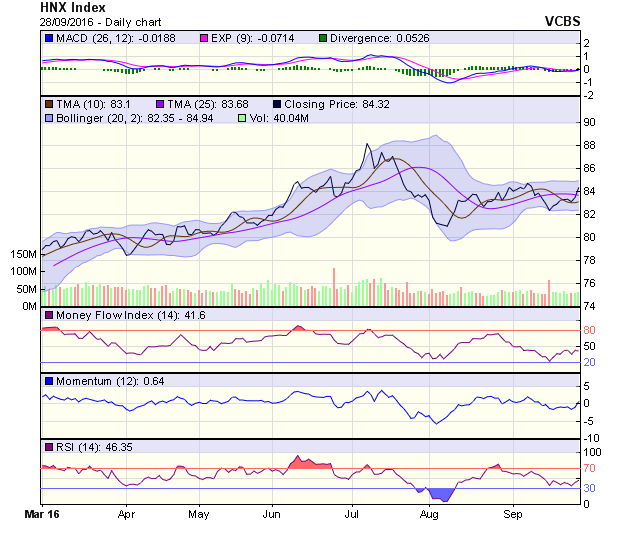This screenshot has height=535, width=620.
Task: Click the brown TMA (10) legend swatch
Action: [49, 103]
